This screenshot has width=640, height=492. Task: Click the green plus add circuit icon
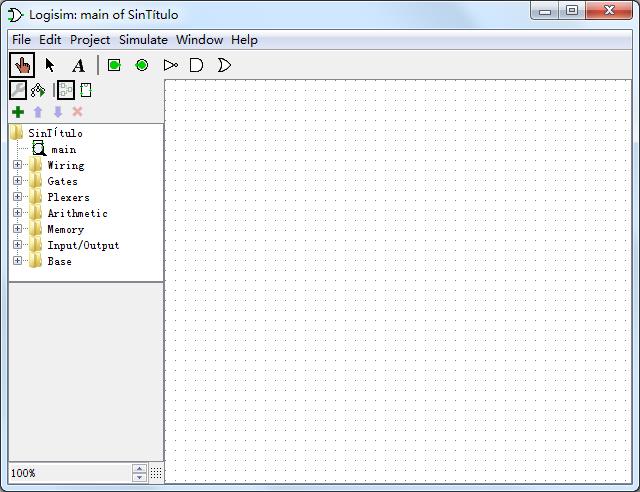point(18,112)
